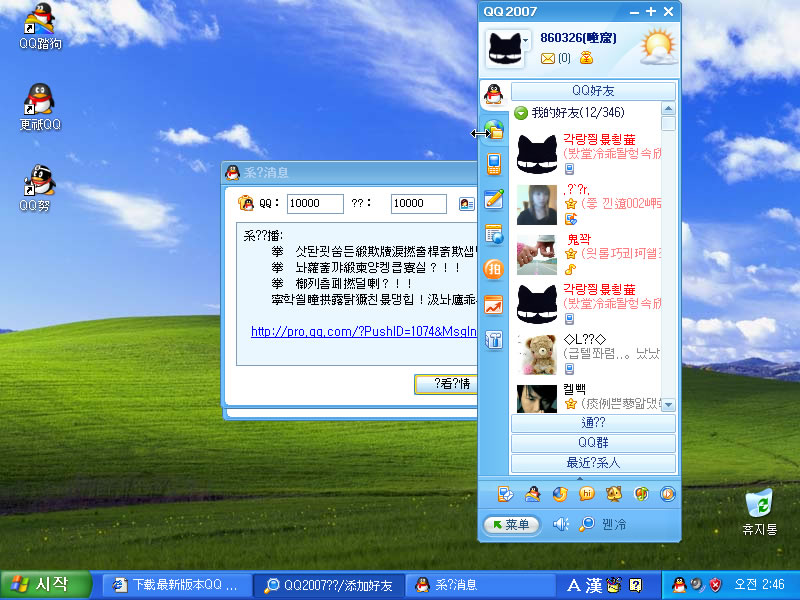Click the 860326 nickname text in QQ header

(x=578, y=38)
